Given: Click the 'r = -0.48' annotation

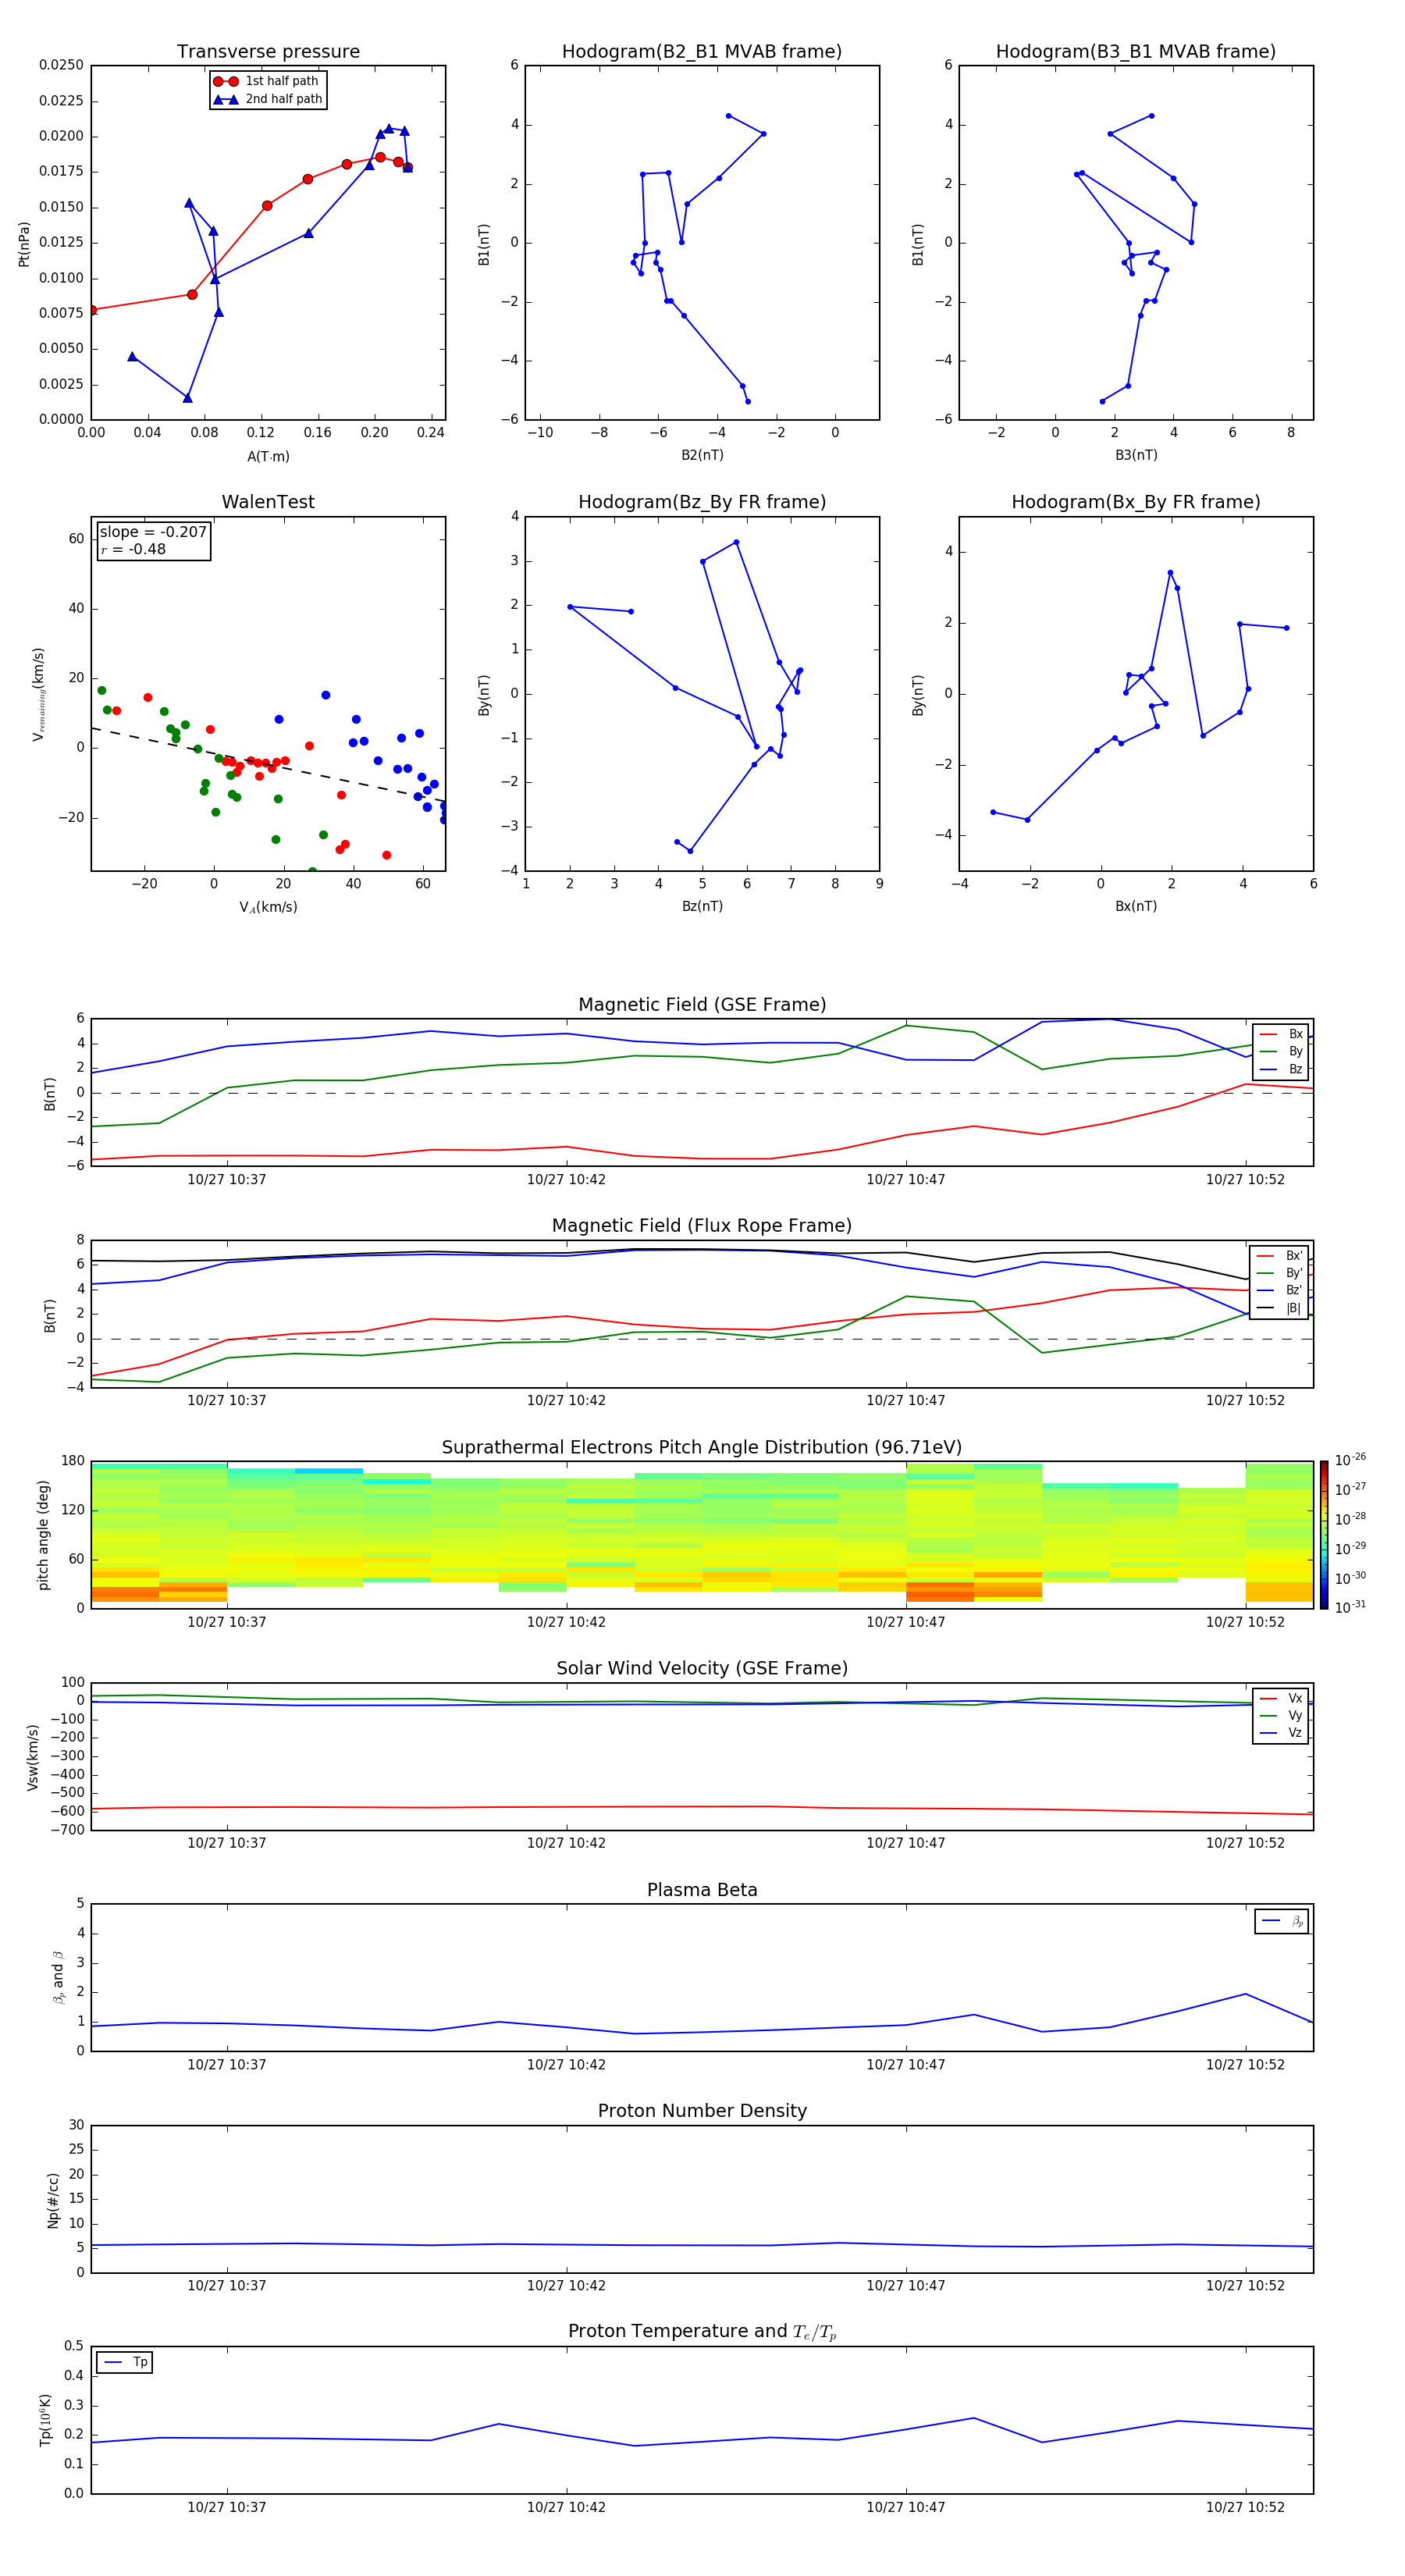Looking at the screenshot, I should point(133,549).
